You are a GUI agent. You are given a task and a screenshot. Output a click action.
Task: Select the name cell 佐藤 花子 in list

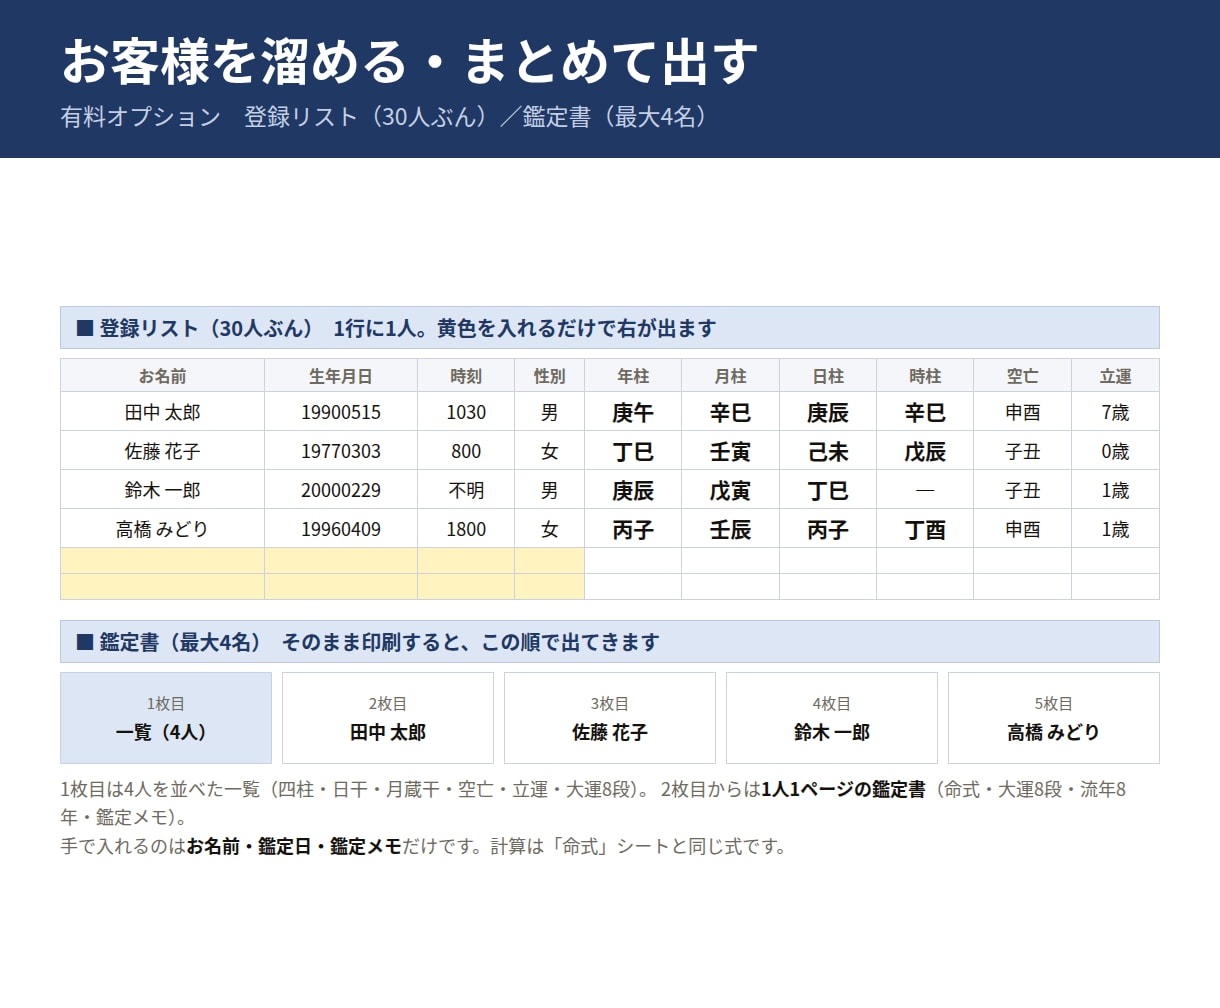click(x=163, y=451)
